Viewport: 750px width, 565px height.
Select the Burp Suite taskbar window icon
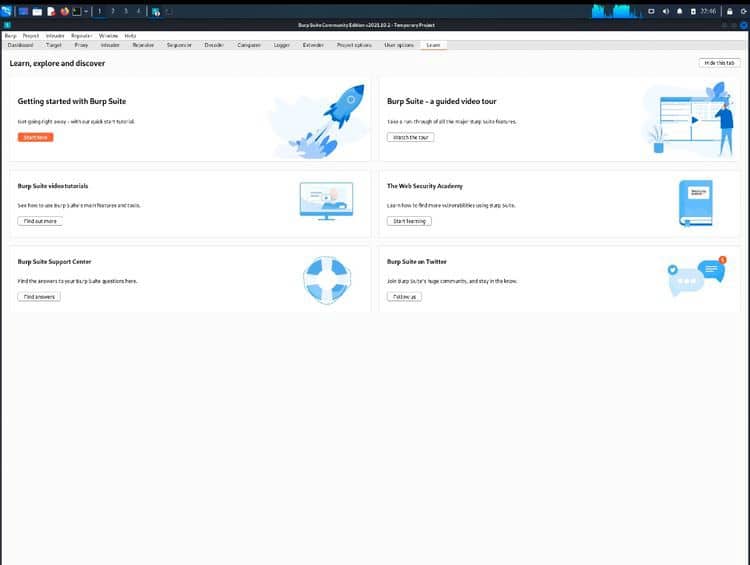tap(156, 11)
